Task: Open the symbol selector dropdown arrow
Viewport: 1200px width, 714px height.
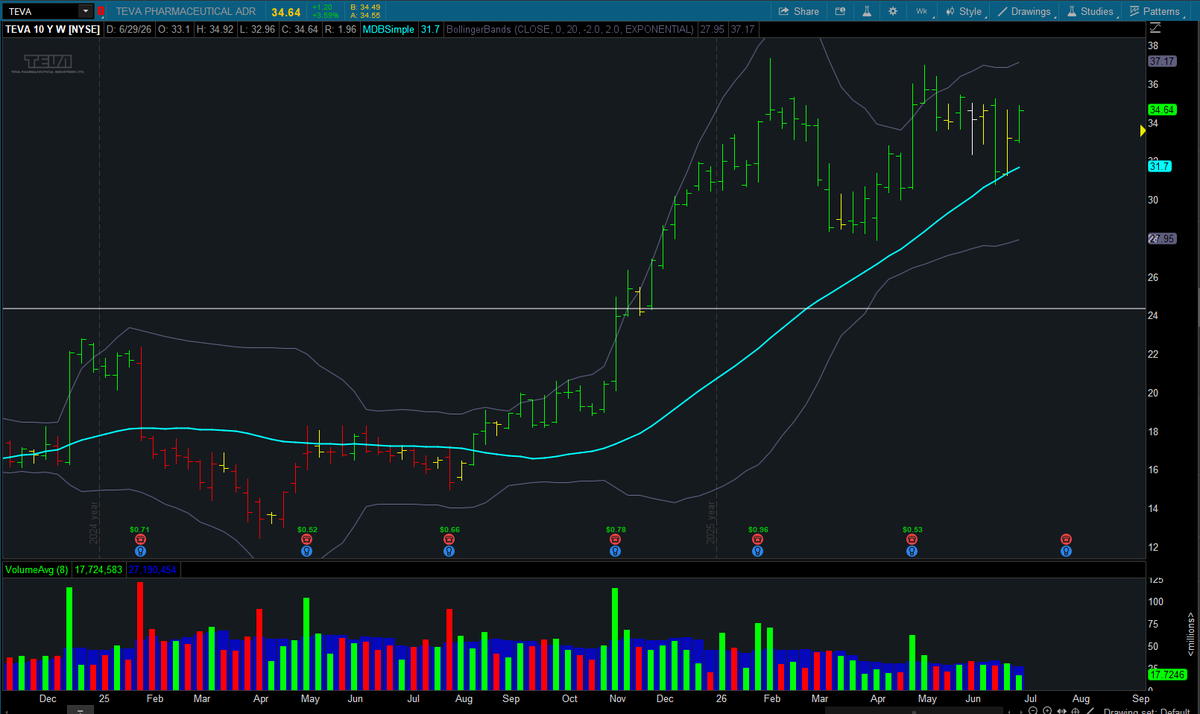Action: (x=85, y=11)
